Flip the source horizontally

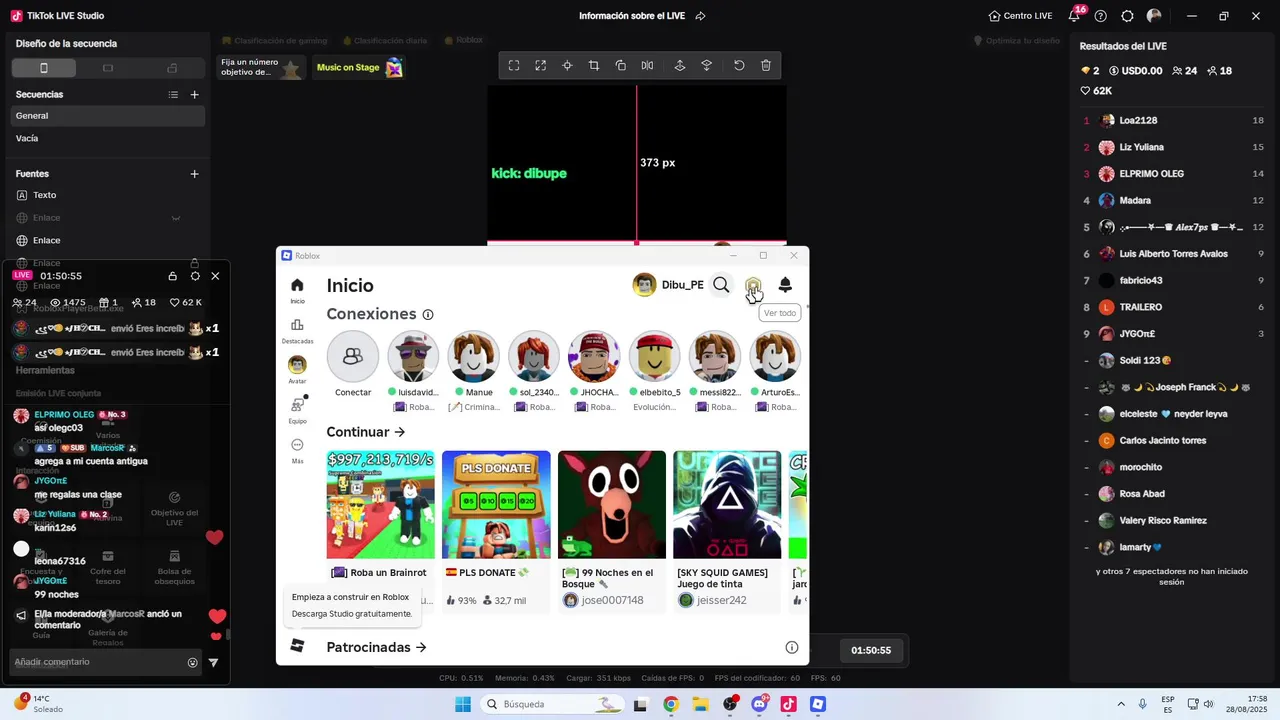pos(648,66)
